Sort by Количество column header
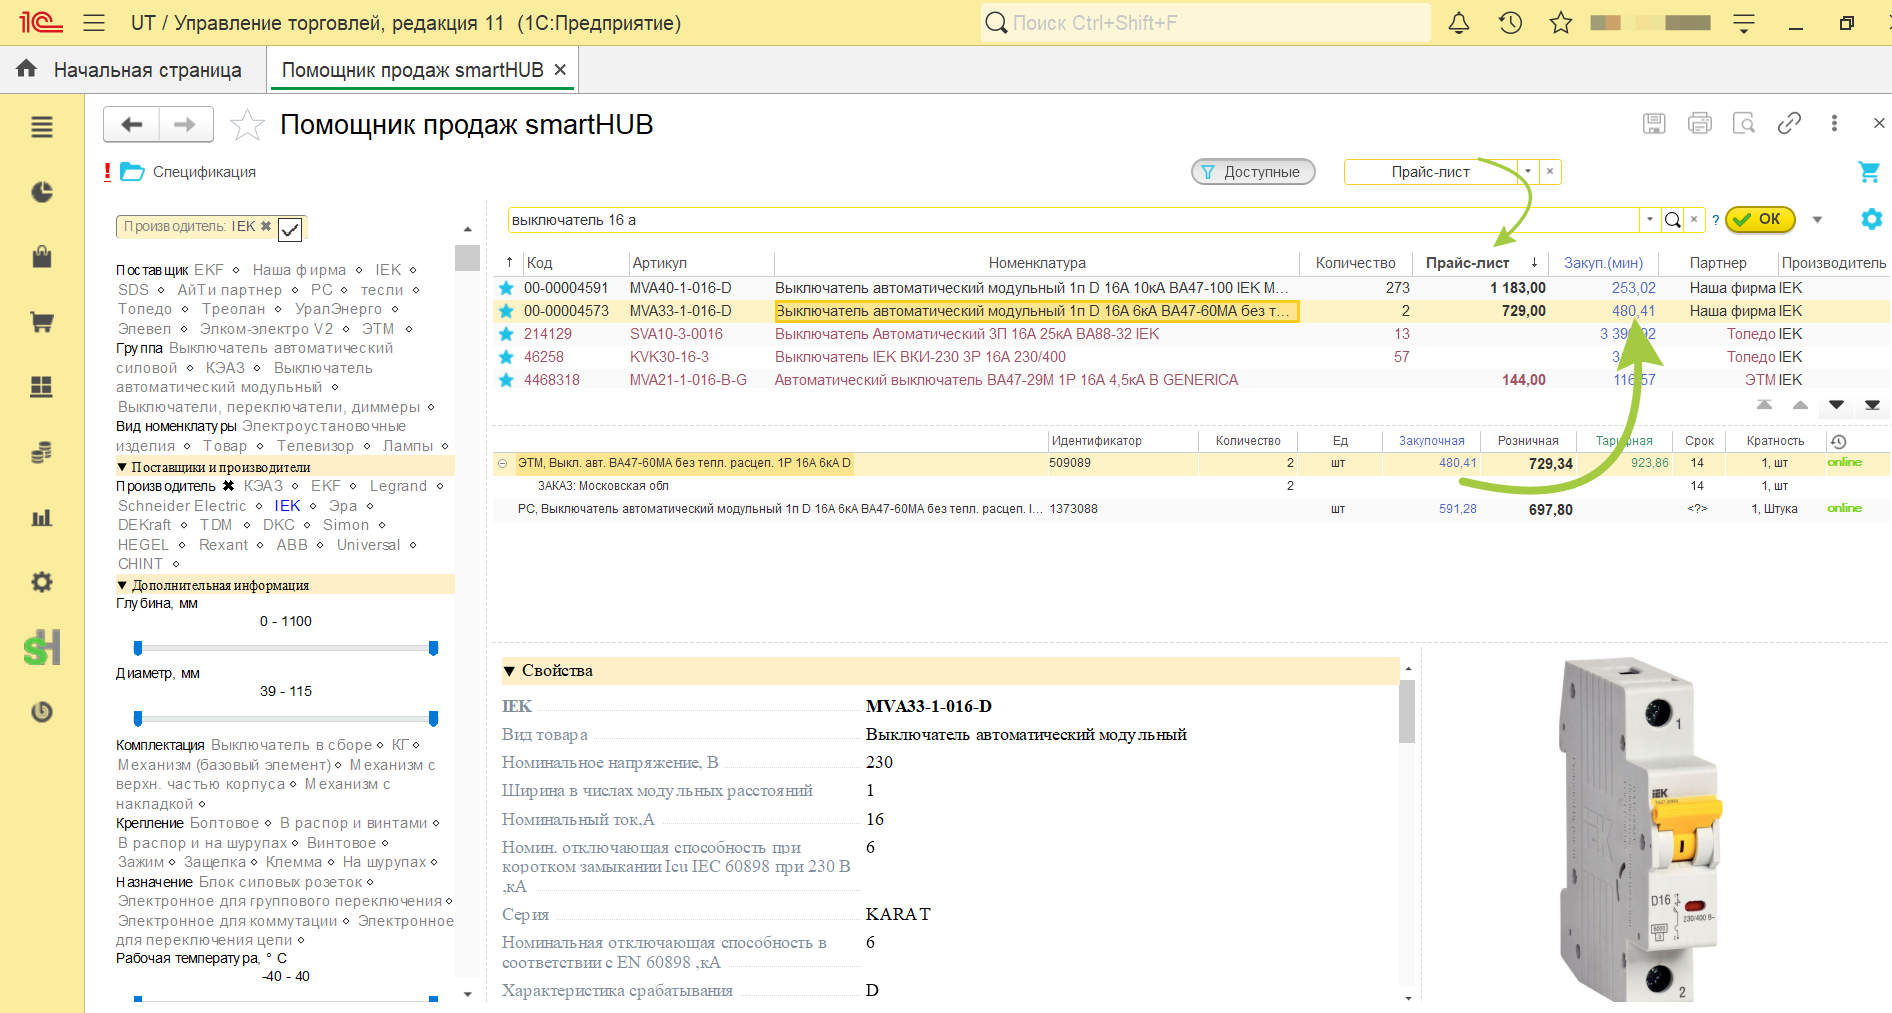The height and width of the screenshot is (1013, 1892). click(1355, 263)
